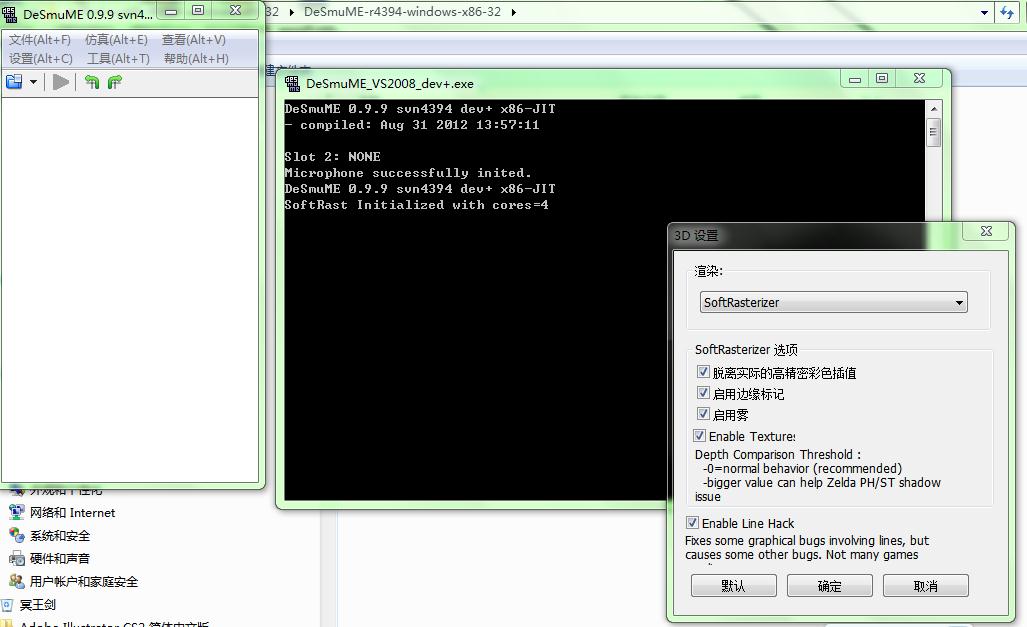Open the 系统和安全 item text
The width and height of the screenshot is (1027, 627).
(x=60, y=535)
